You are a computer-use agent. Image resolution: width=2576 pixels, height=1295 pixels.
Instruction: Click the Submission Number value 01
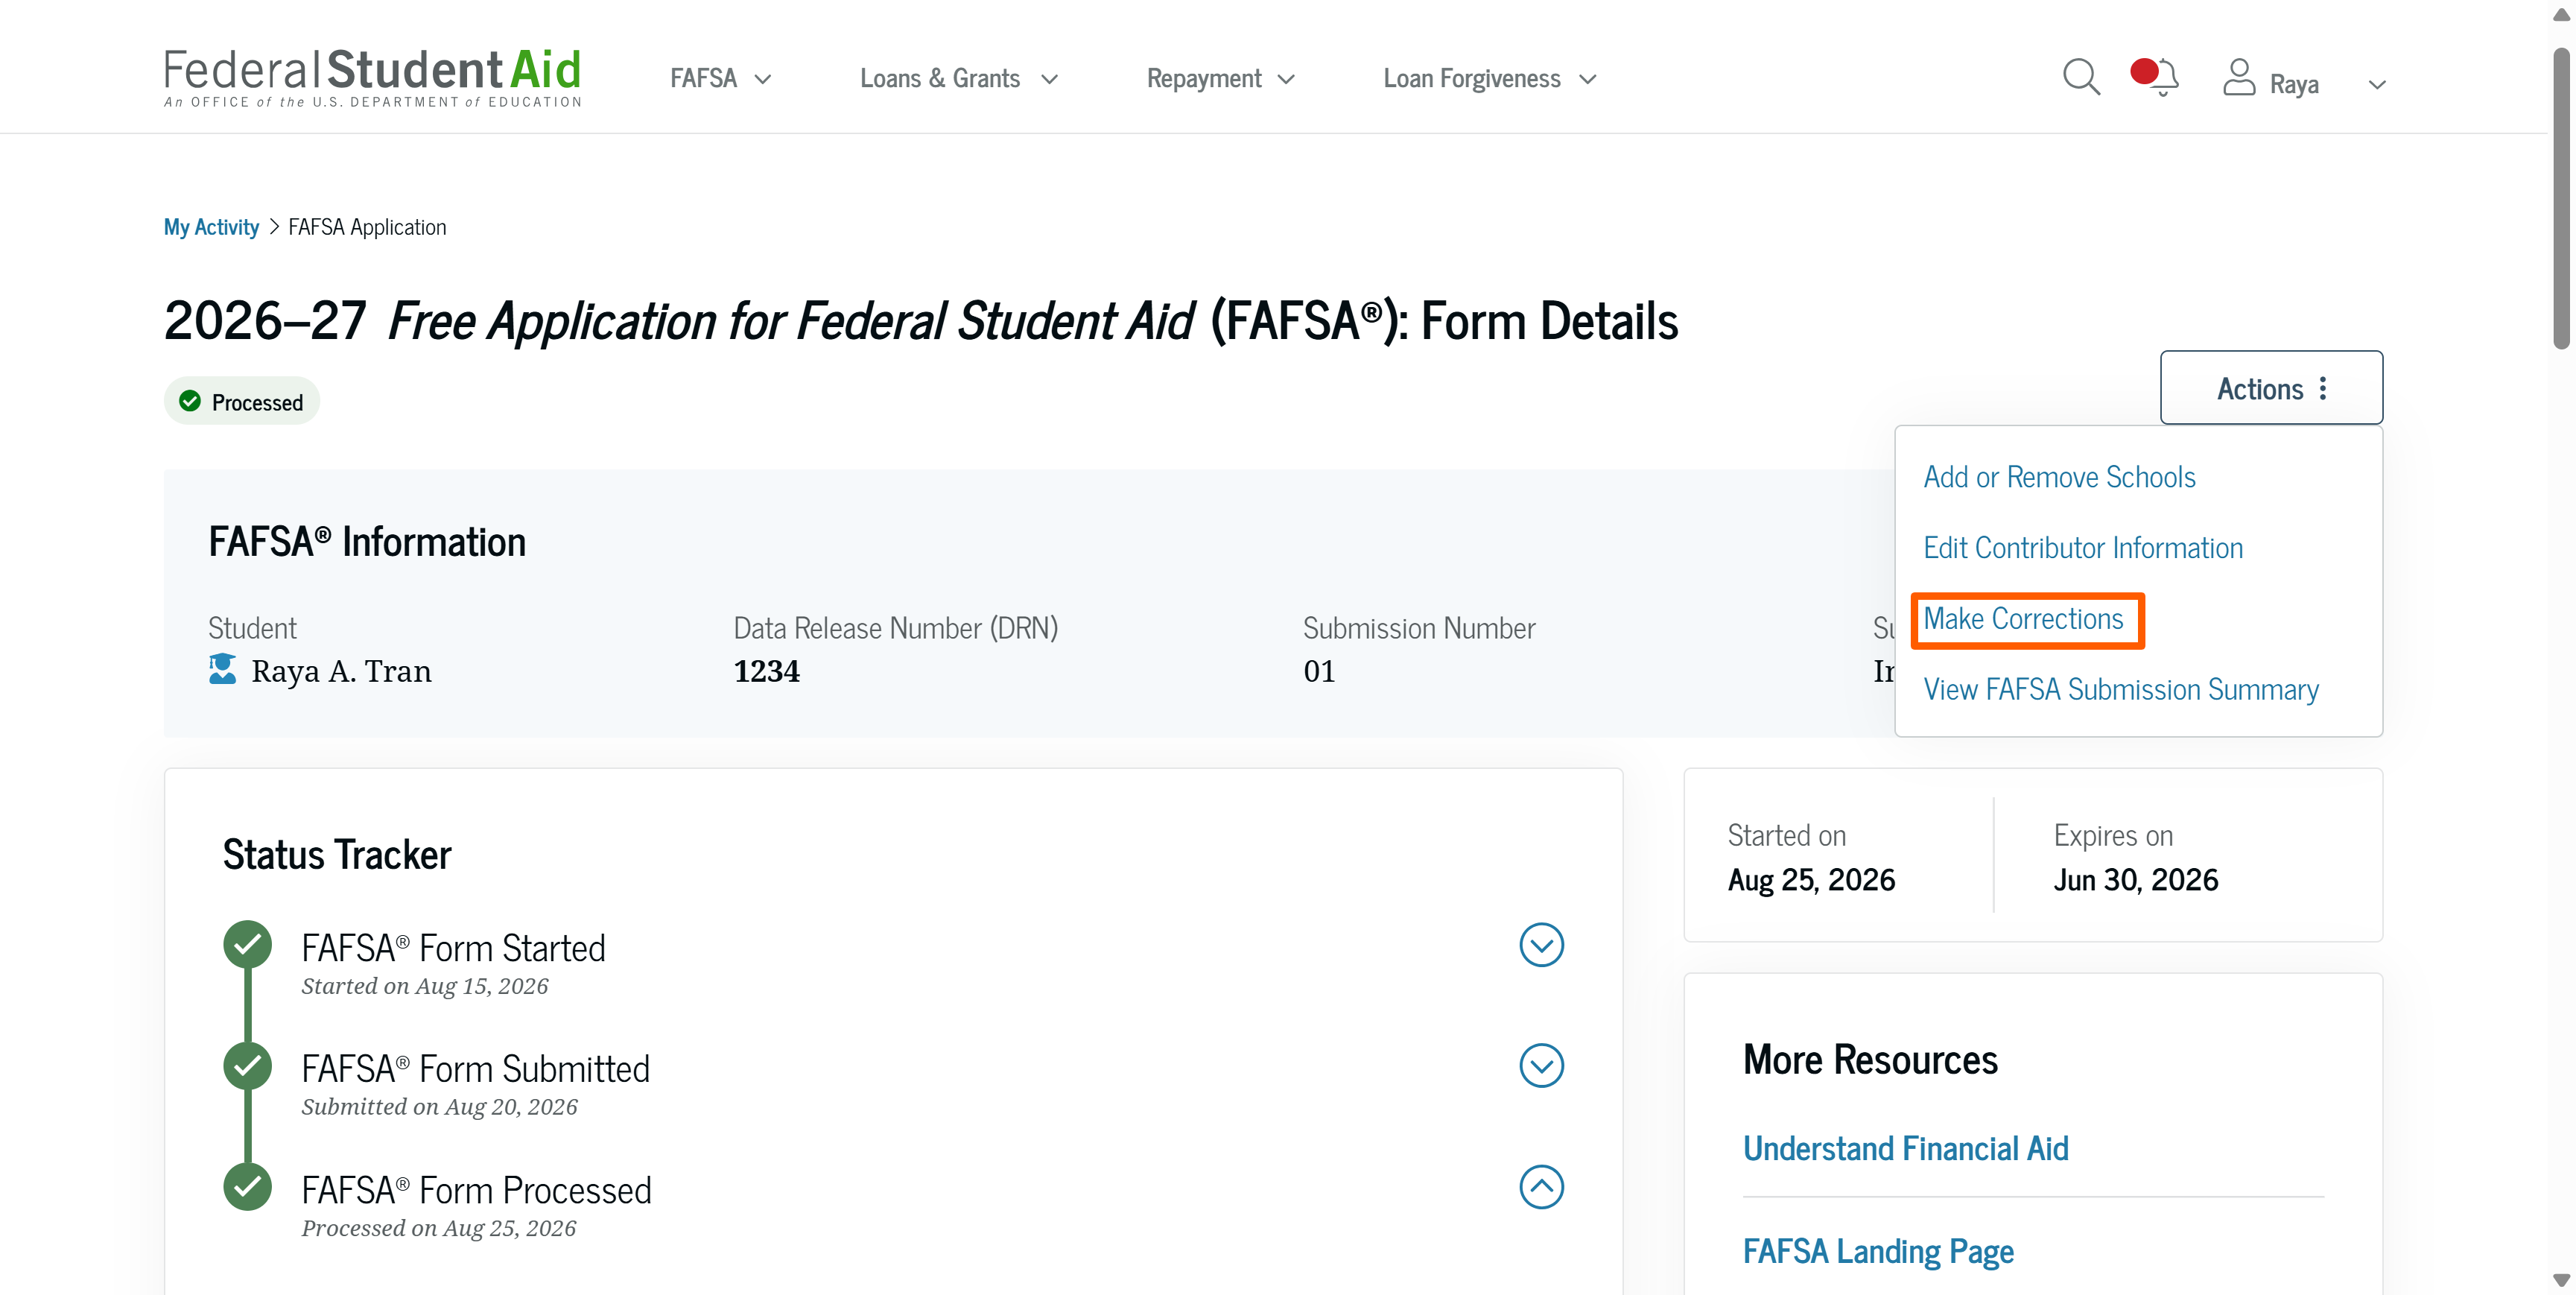point(1319,671)
